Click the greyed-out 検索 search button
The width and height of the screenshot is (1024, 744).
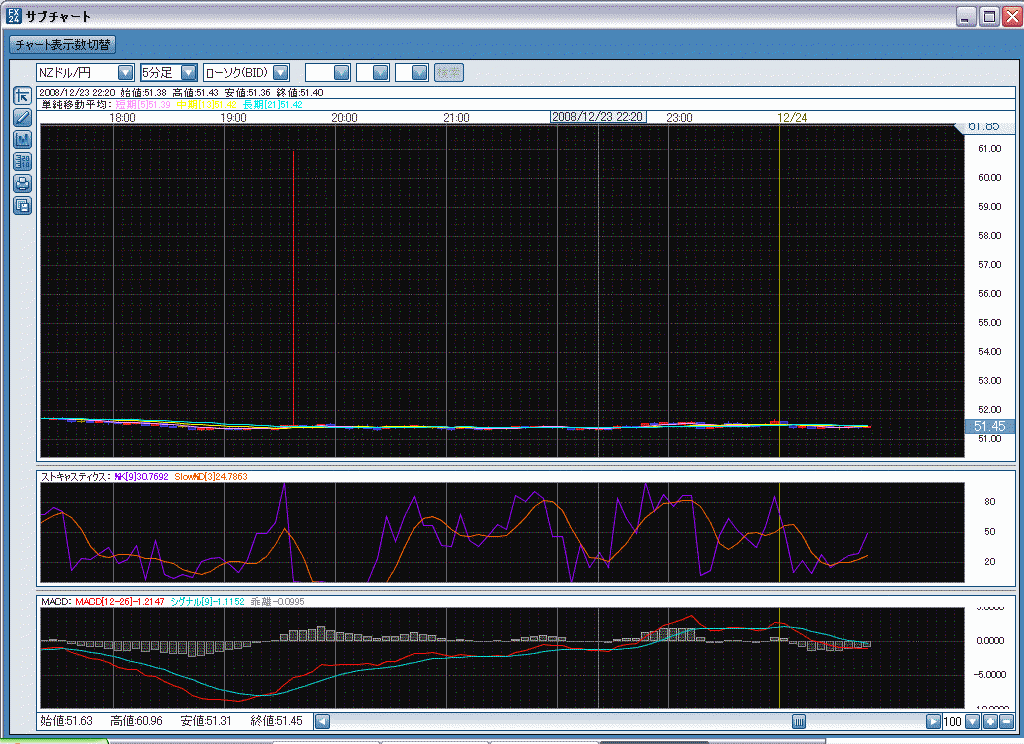(449, 72)
